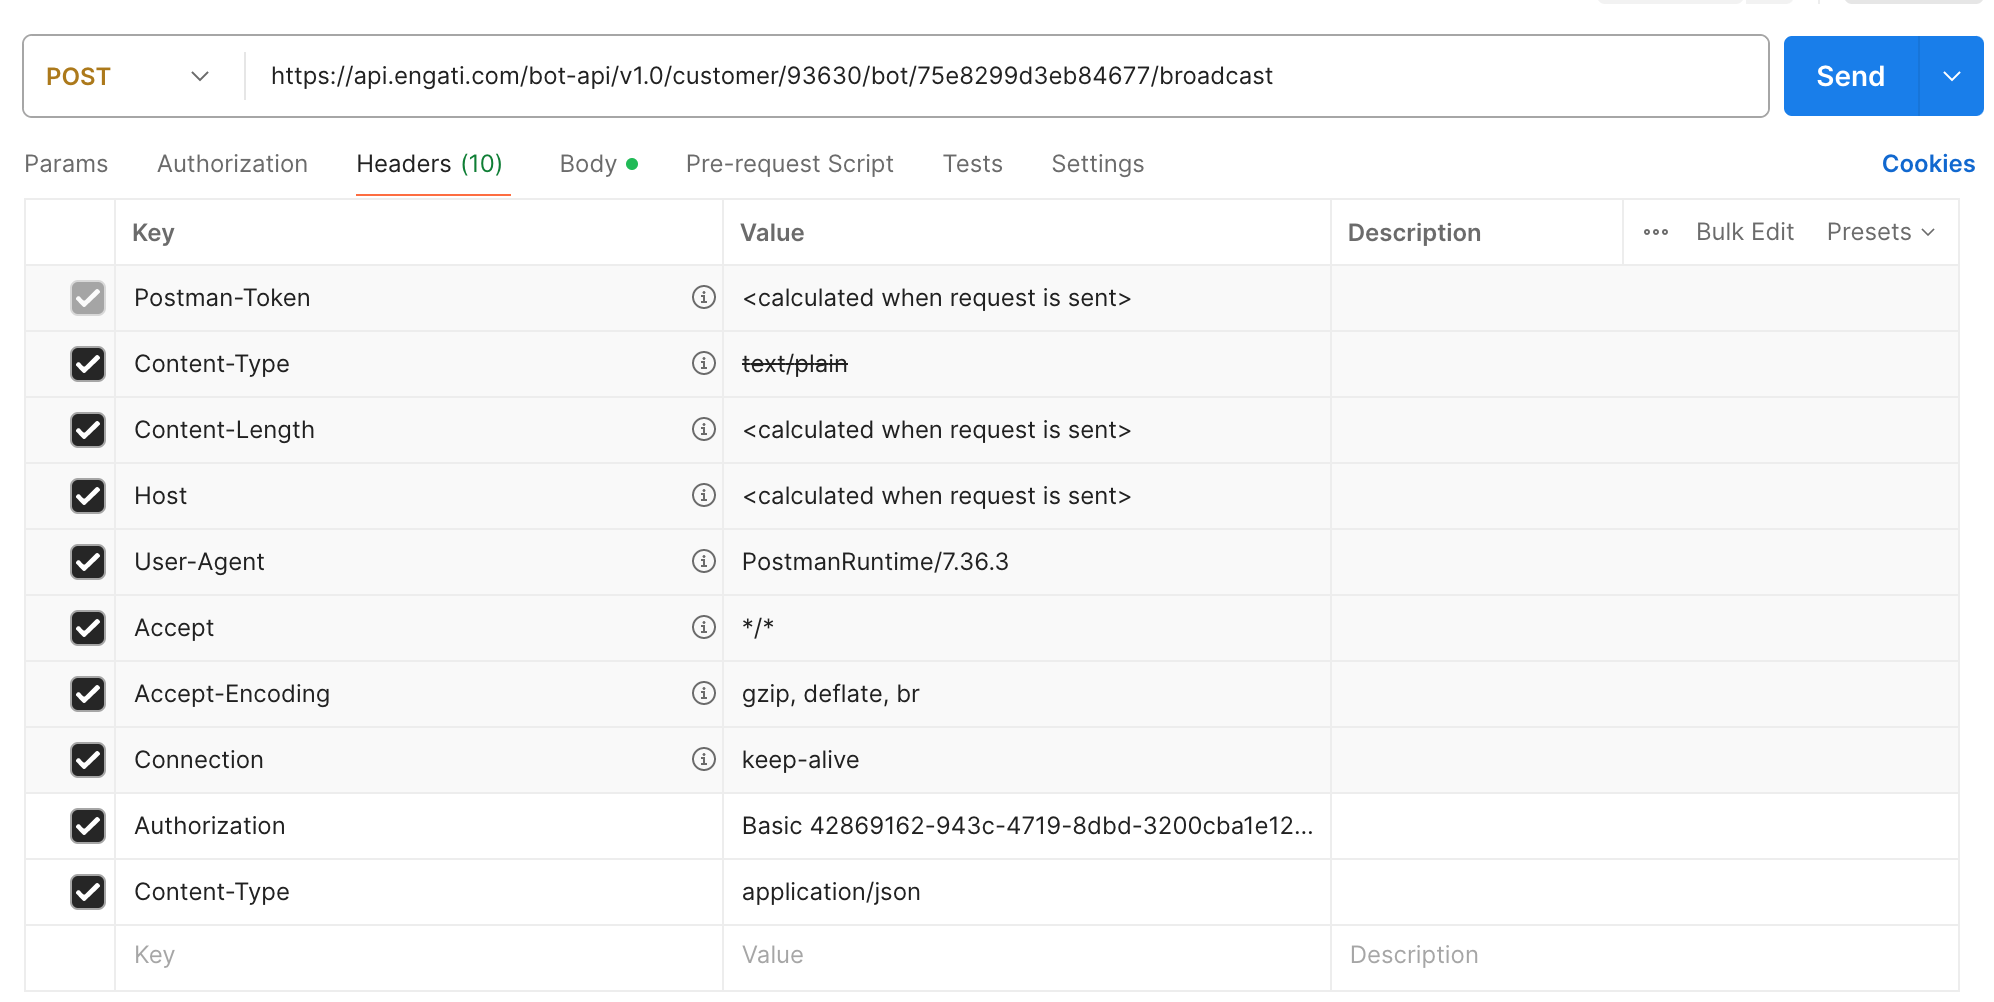Viewport: 1994px width, 1002px height.
Task: Expand the Send button dropdown arrow
Action: pyautogui.click(x=1950, y=75)
